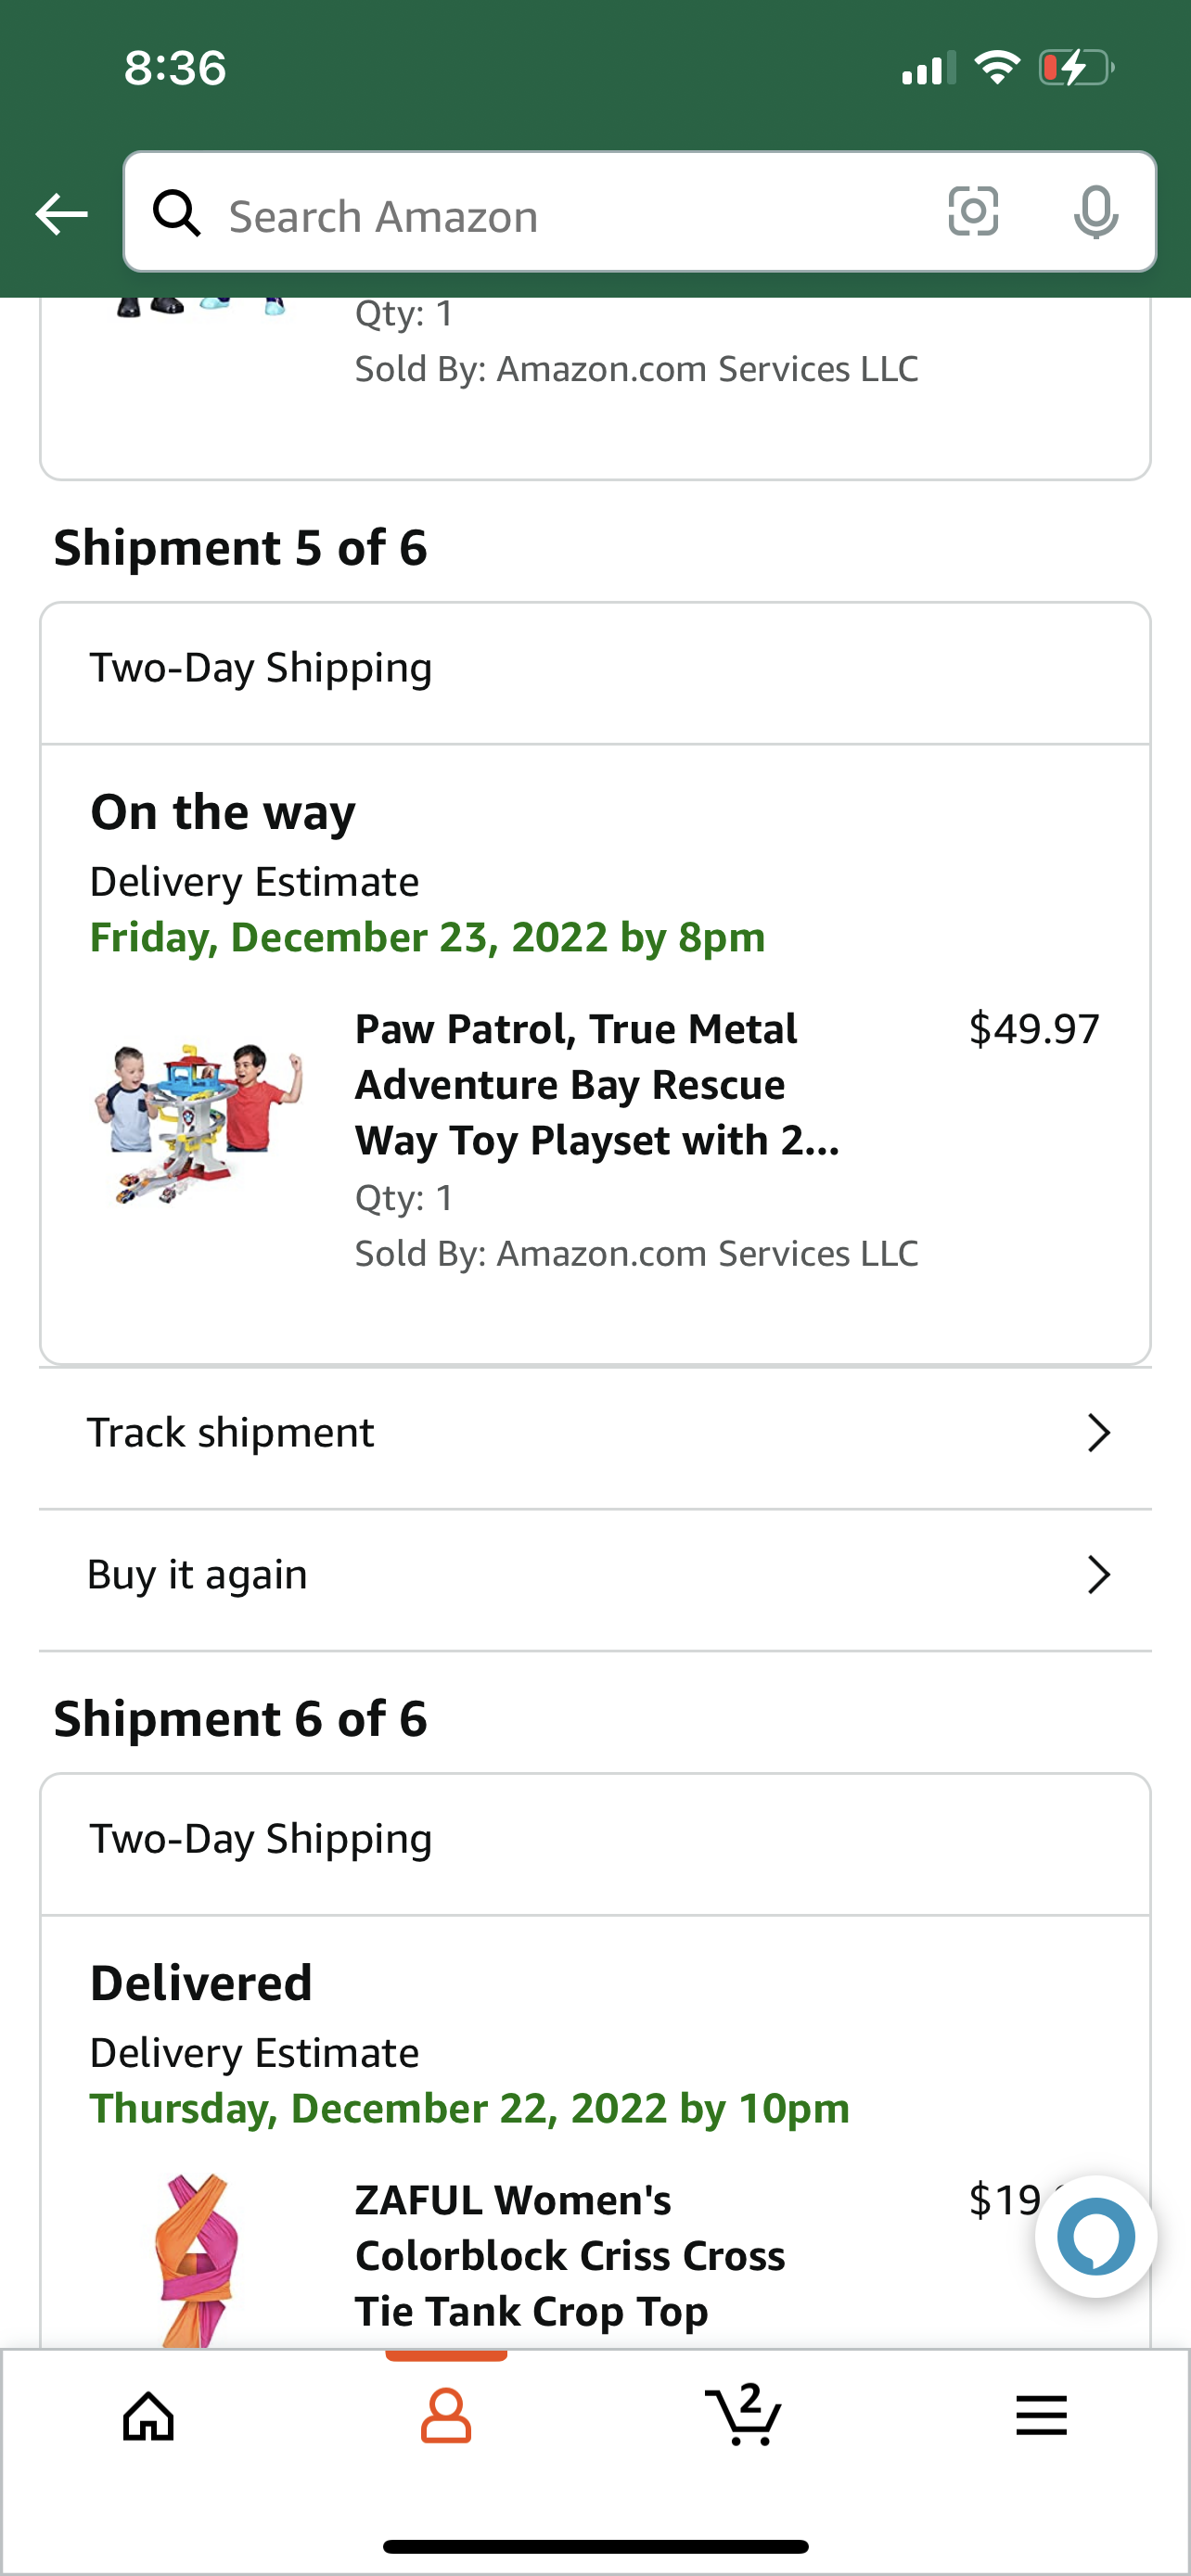Tap the Shipment 5 of 6 Two-Day Shipping header
Screen dimensions: 1191x2576
point(595,668)
